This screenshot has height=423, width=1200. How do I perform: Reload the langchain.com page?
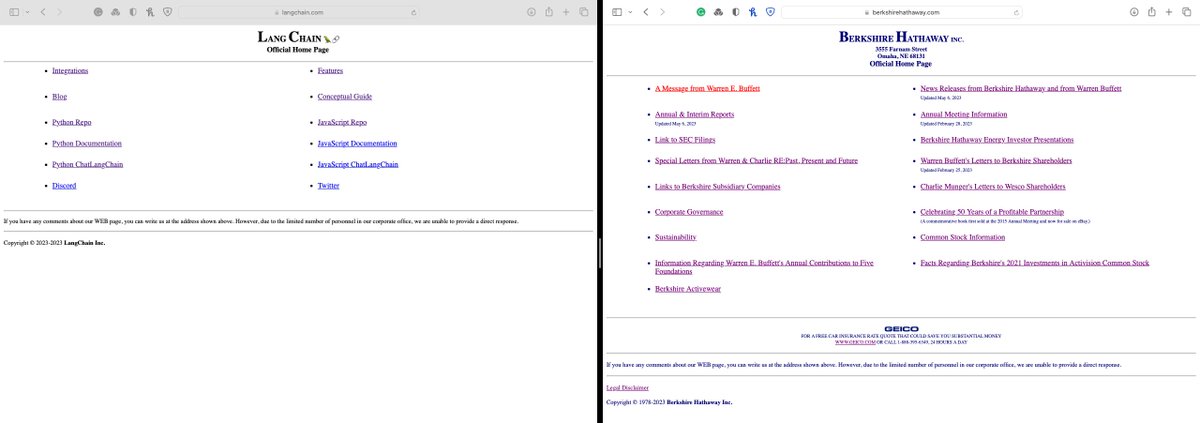tap(413, 12)
